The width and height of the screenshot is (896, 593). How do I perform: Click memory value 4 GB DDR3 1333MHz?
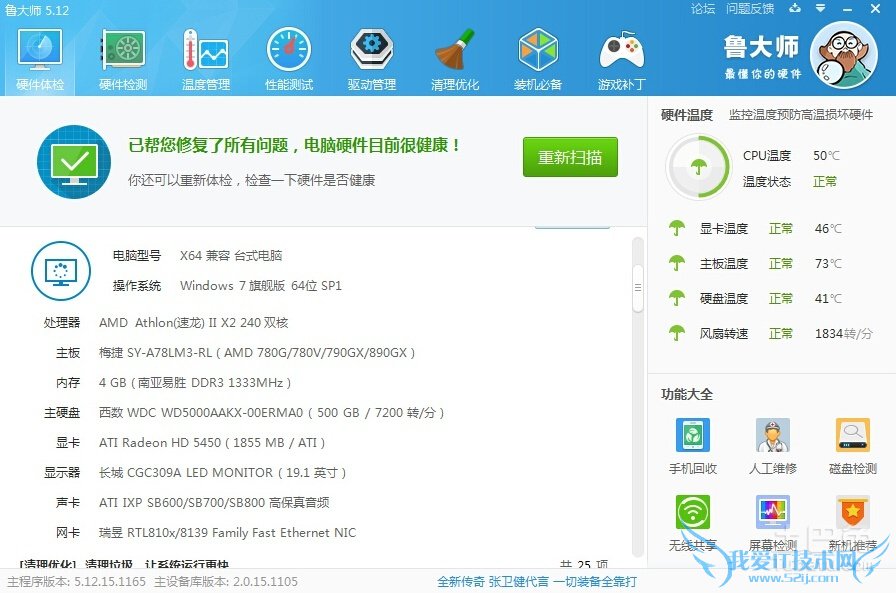click(x=195, y=383)
